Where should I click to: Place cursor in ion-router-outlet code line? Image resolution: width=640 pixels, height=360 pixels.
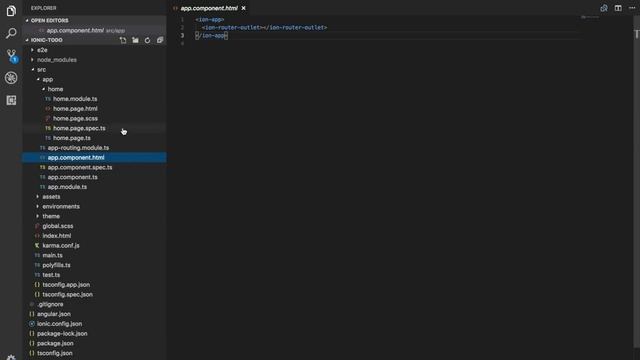point(264,27)
